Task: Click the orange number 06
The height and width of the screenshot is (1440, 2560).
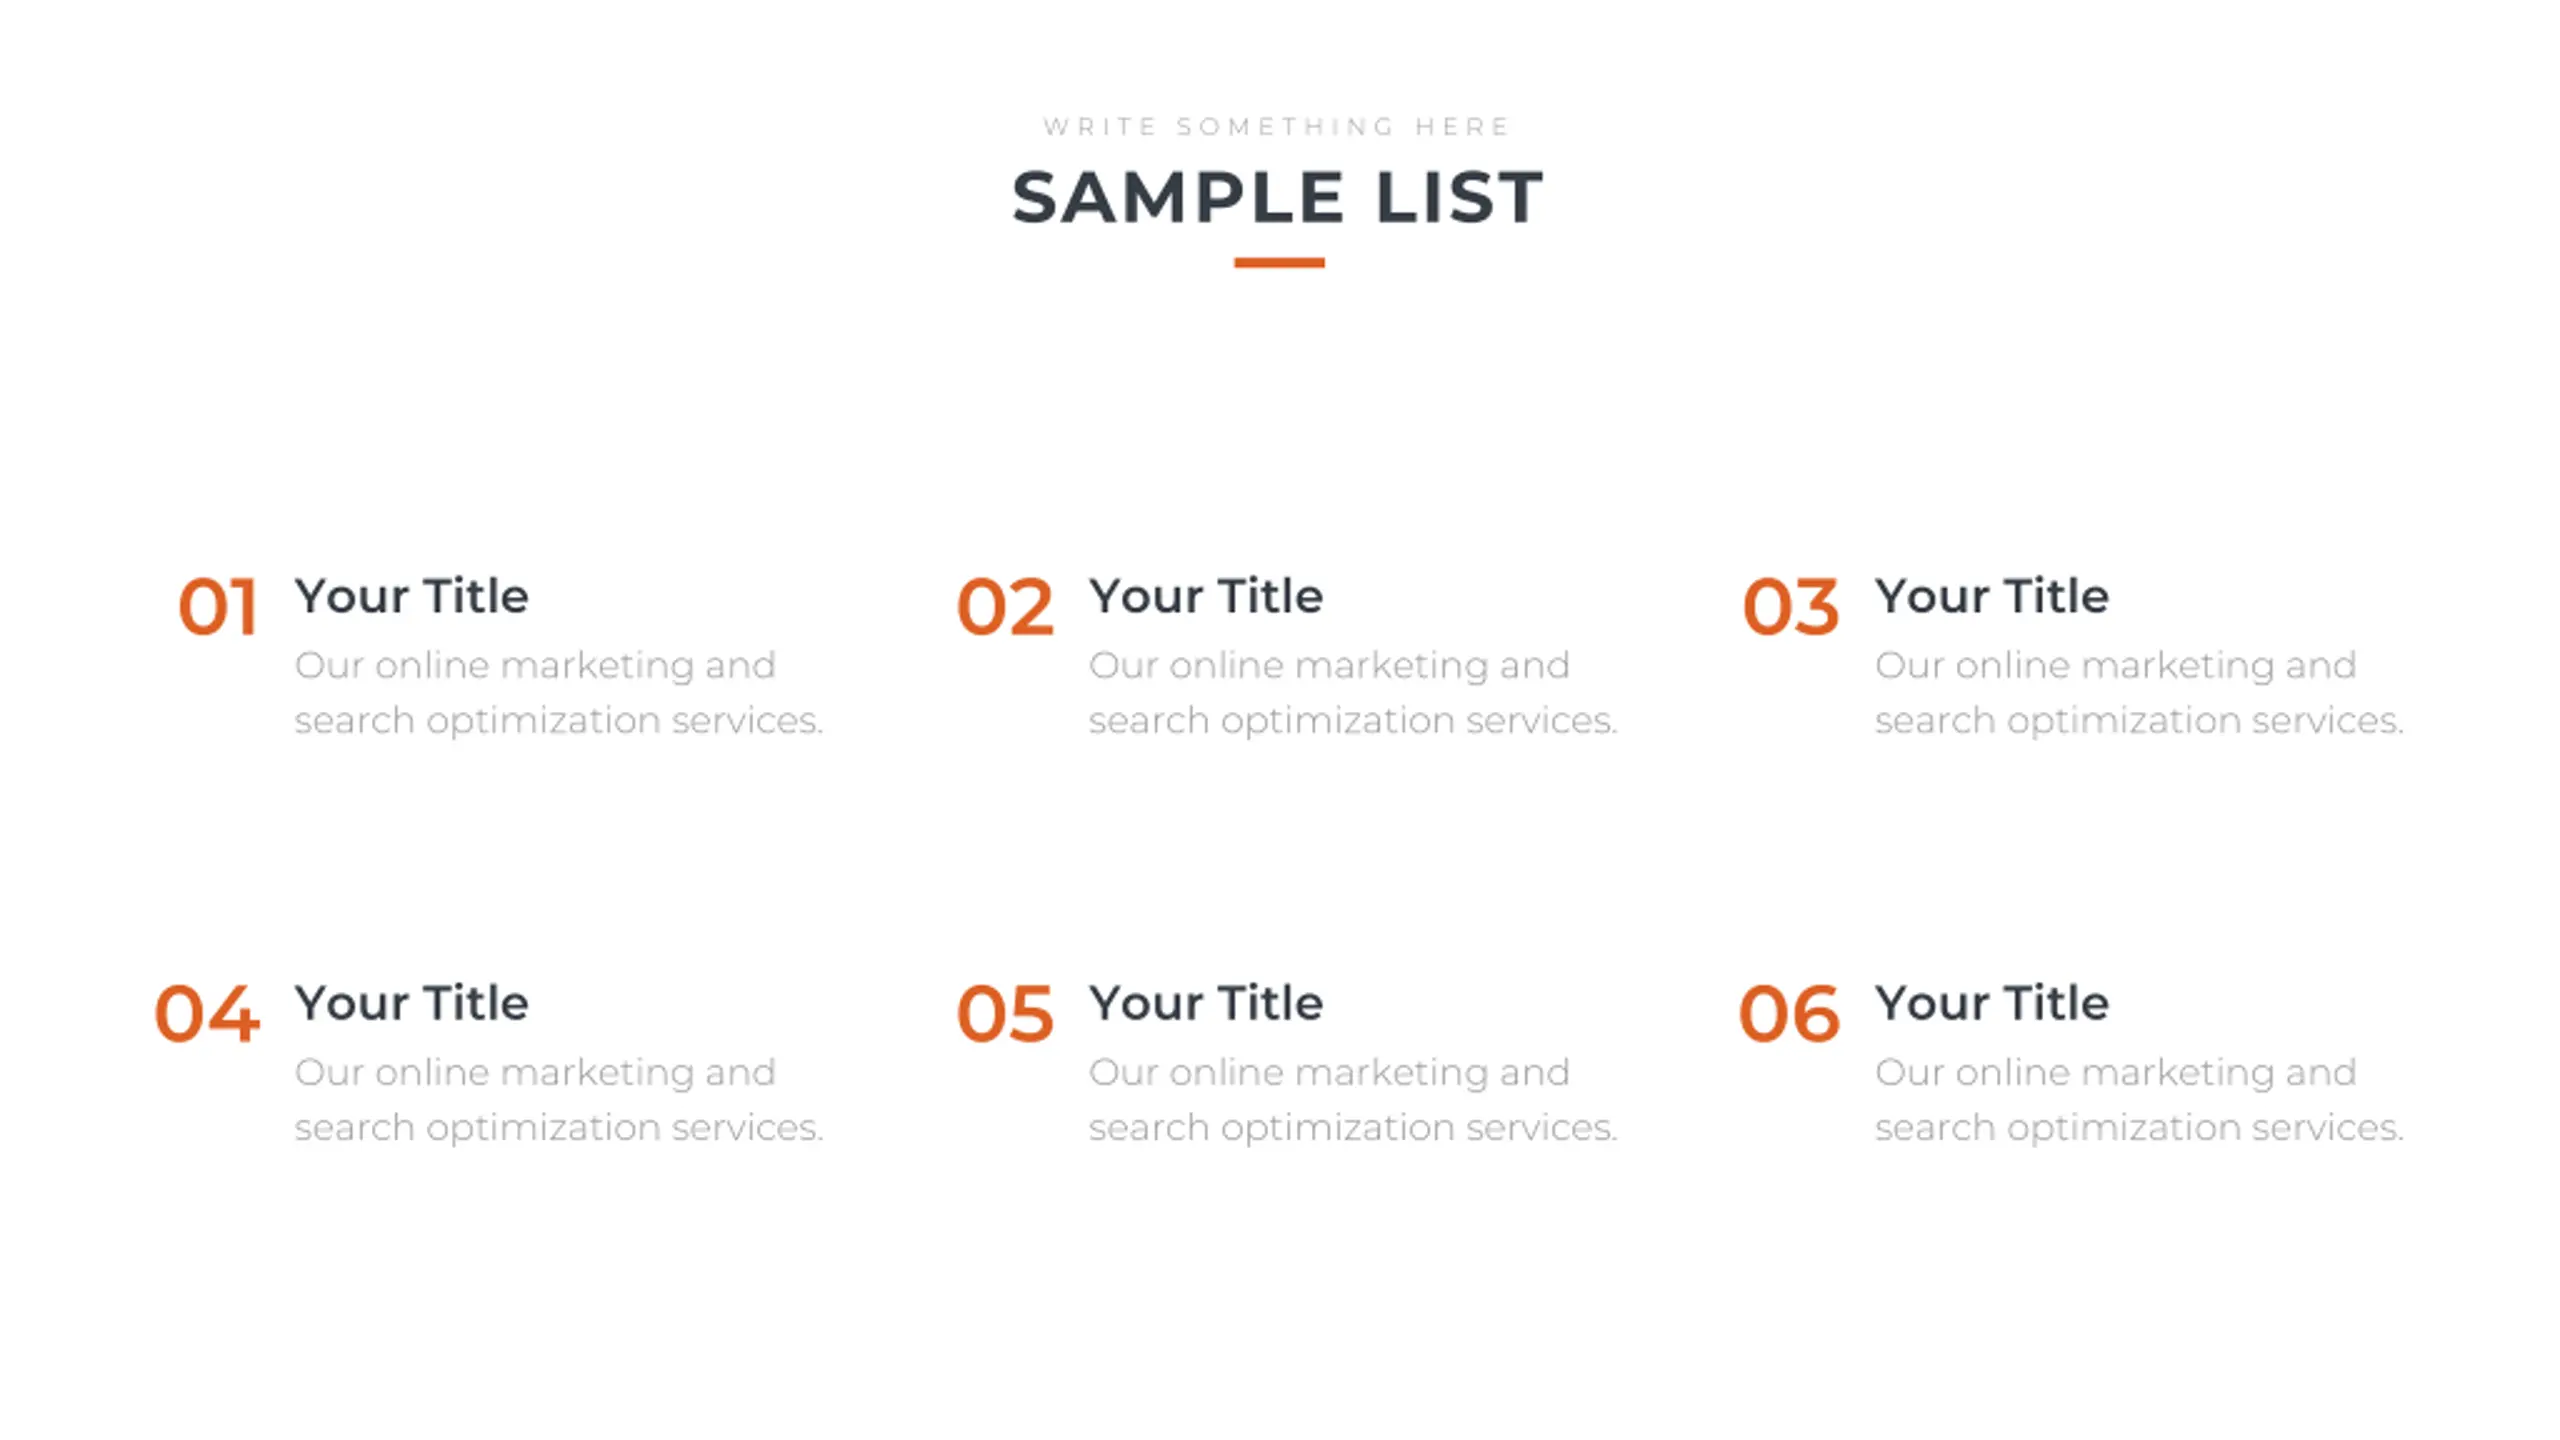Action: pos(1789,1014)
